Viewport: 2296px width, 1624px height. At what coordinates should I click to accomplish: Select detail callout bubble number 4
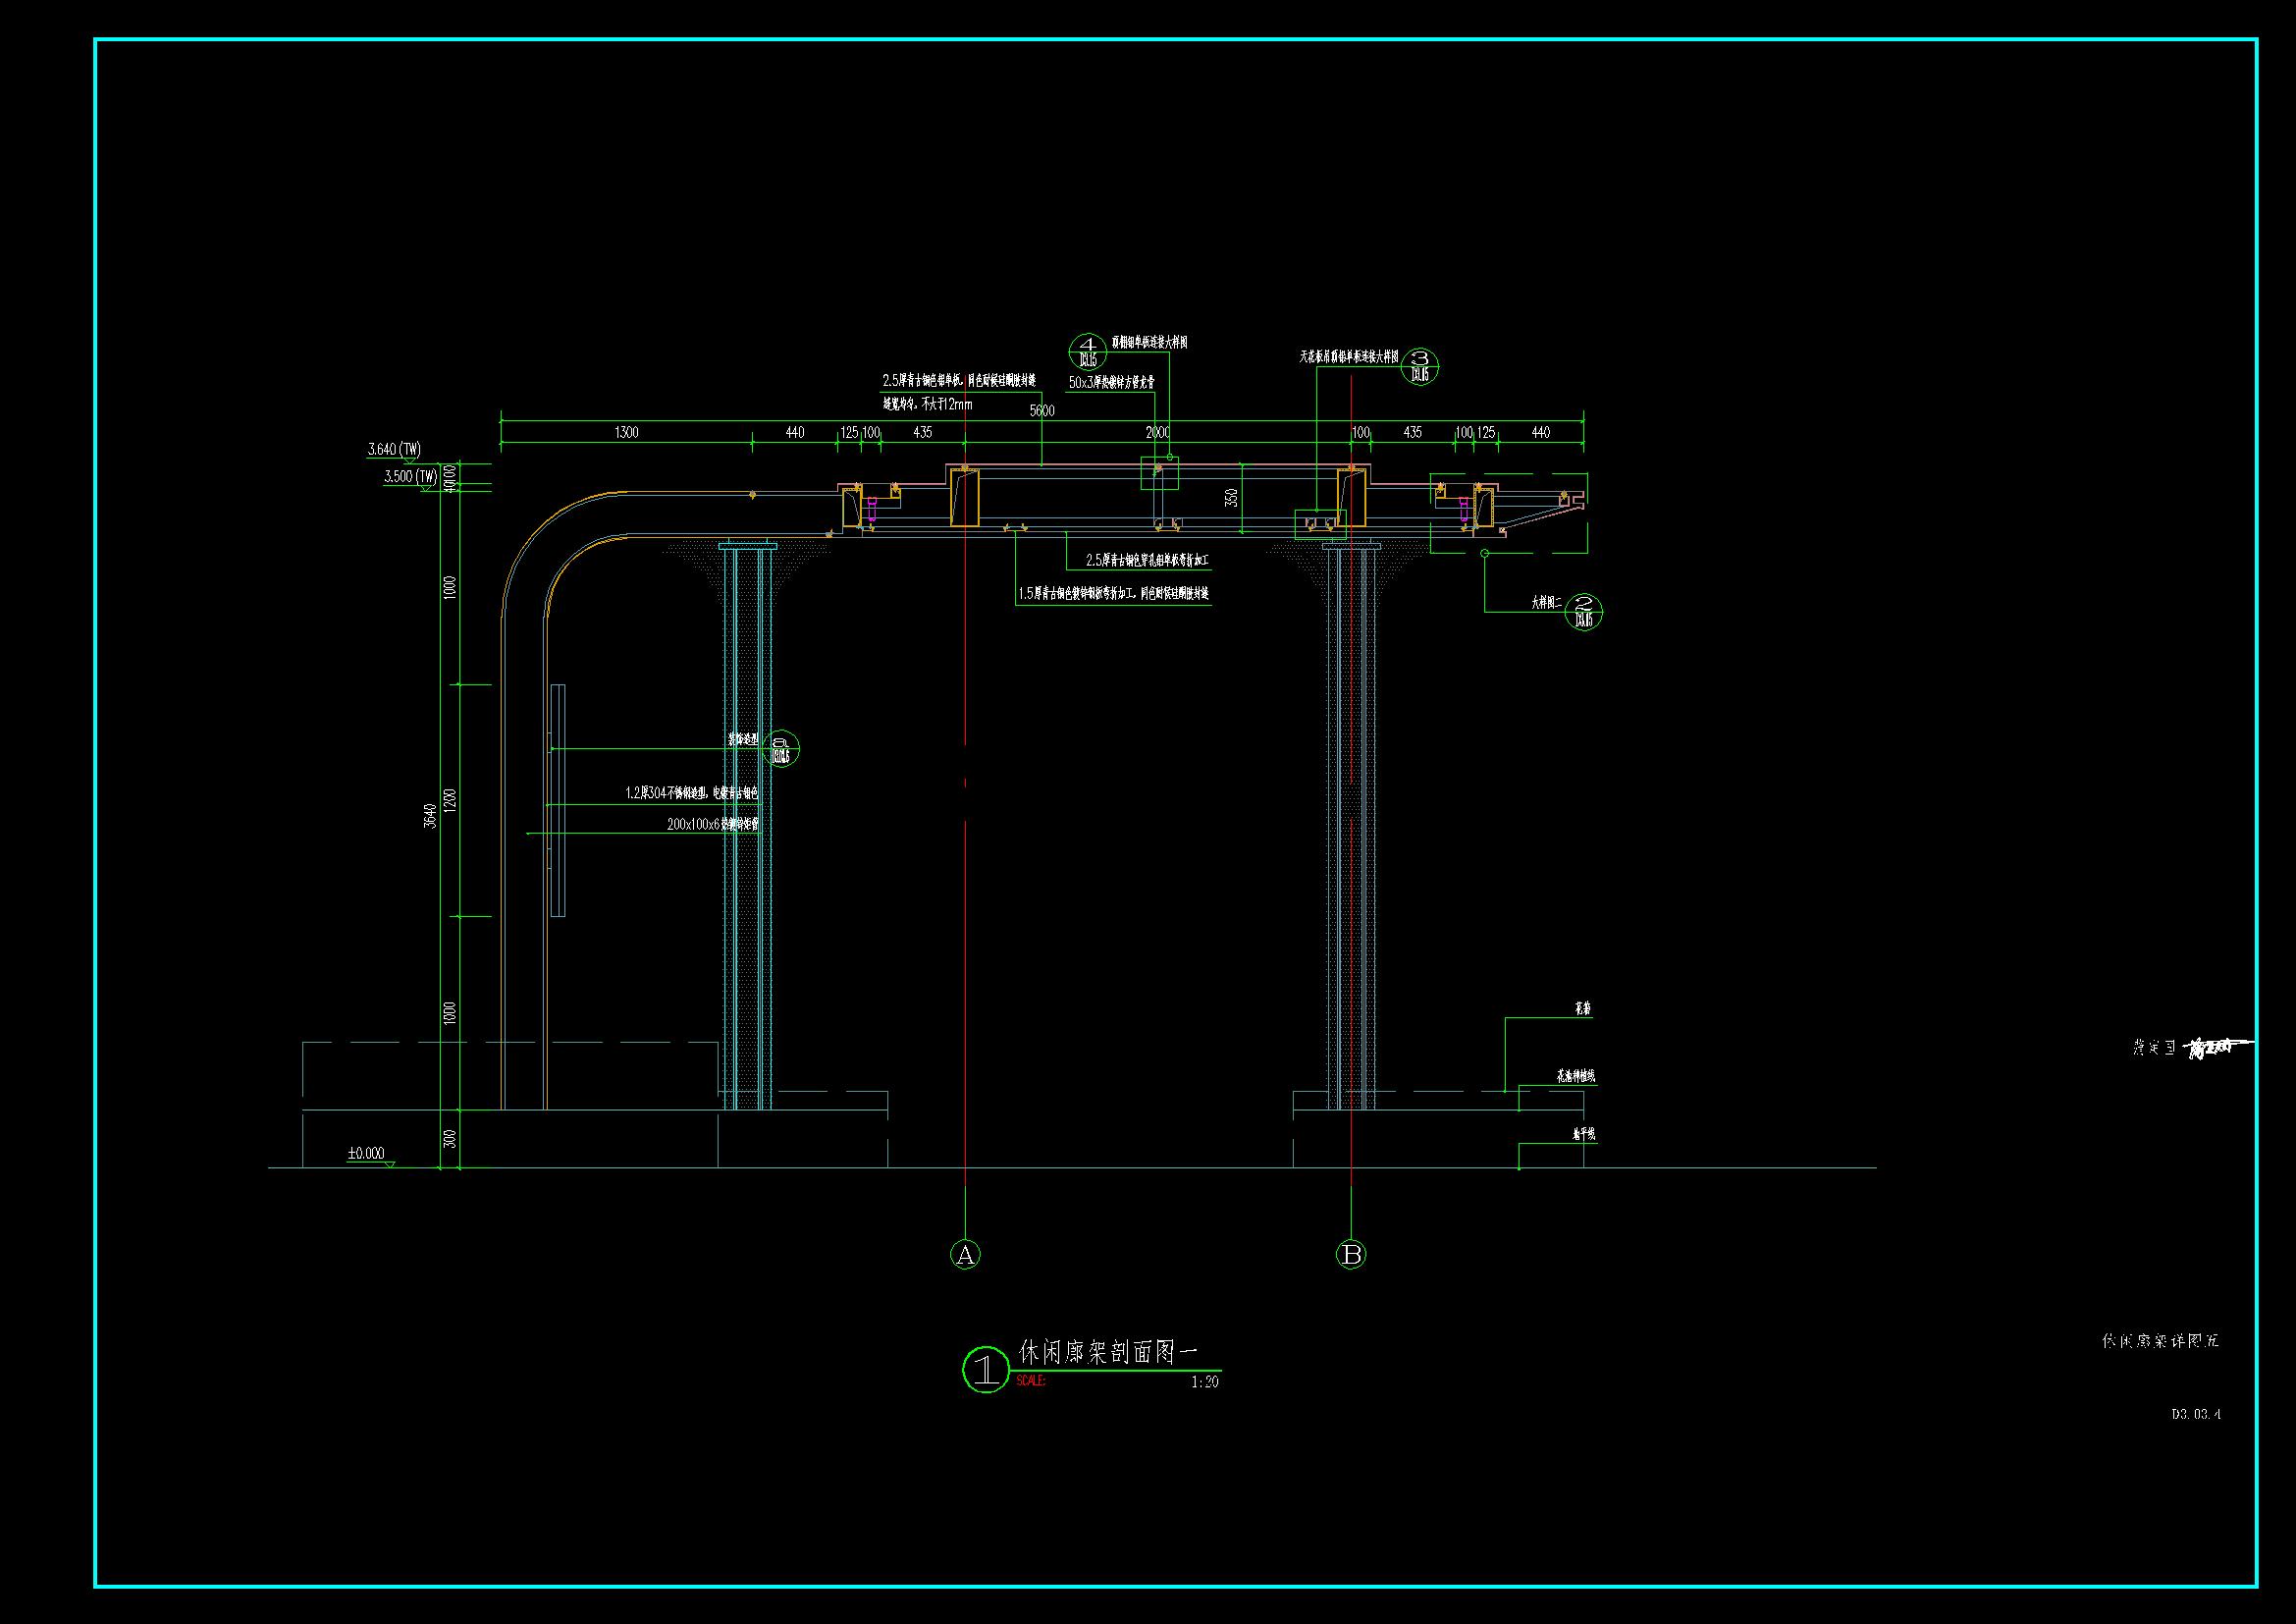coord(1088,352)
